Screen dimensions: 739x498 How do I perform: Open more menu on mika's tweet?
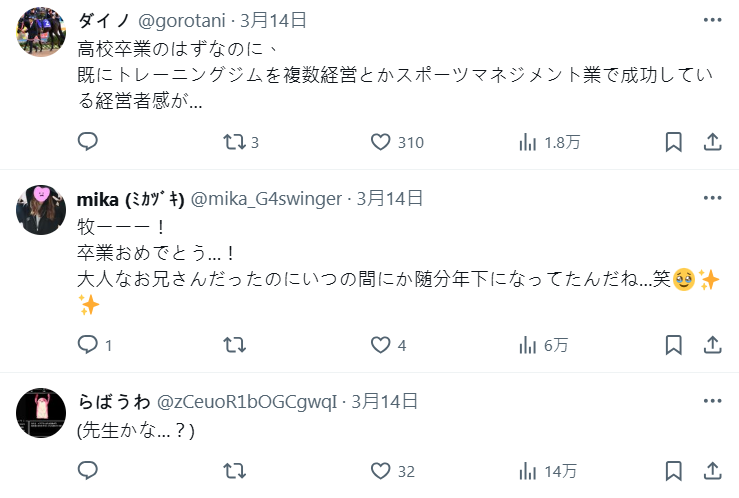point(712,198)
